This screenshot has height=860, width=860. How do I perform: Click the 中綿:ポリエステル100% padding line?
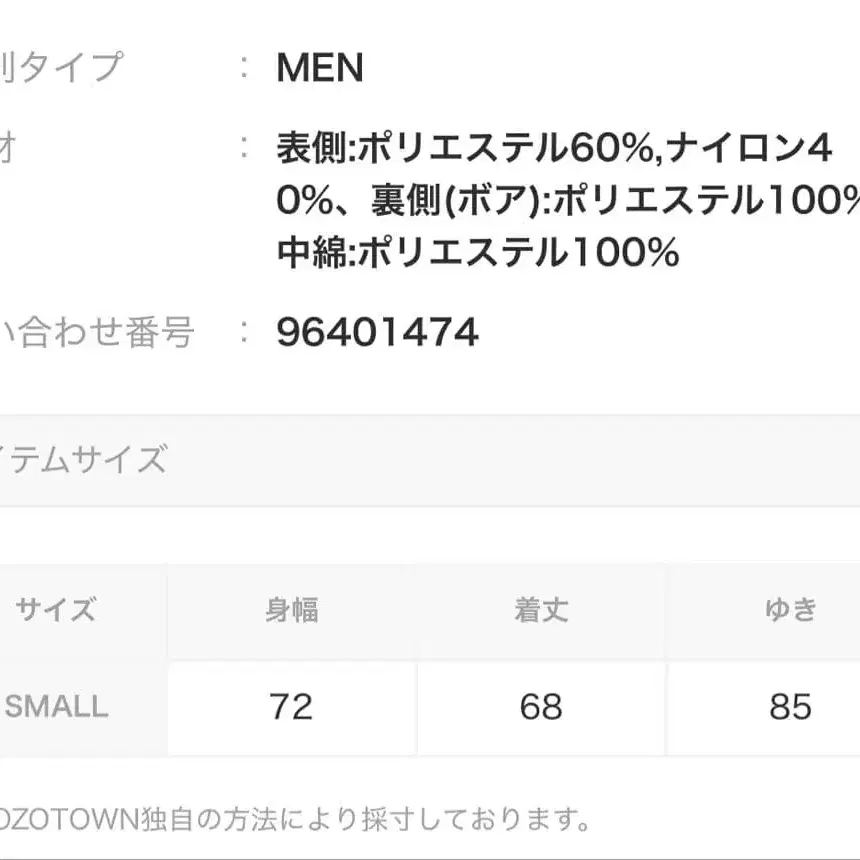[x=478, y=253]
